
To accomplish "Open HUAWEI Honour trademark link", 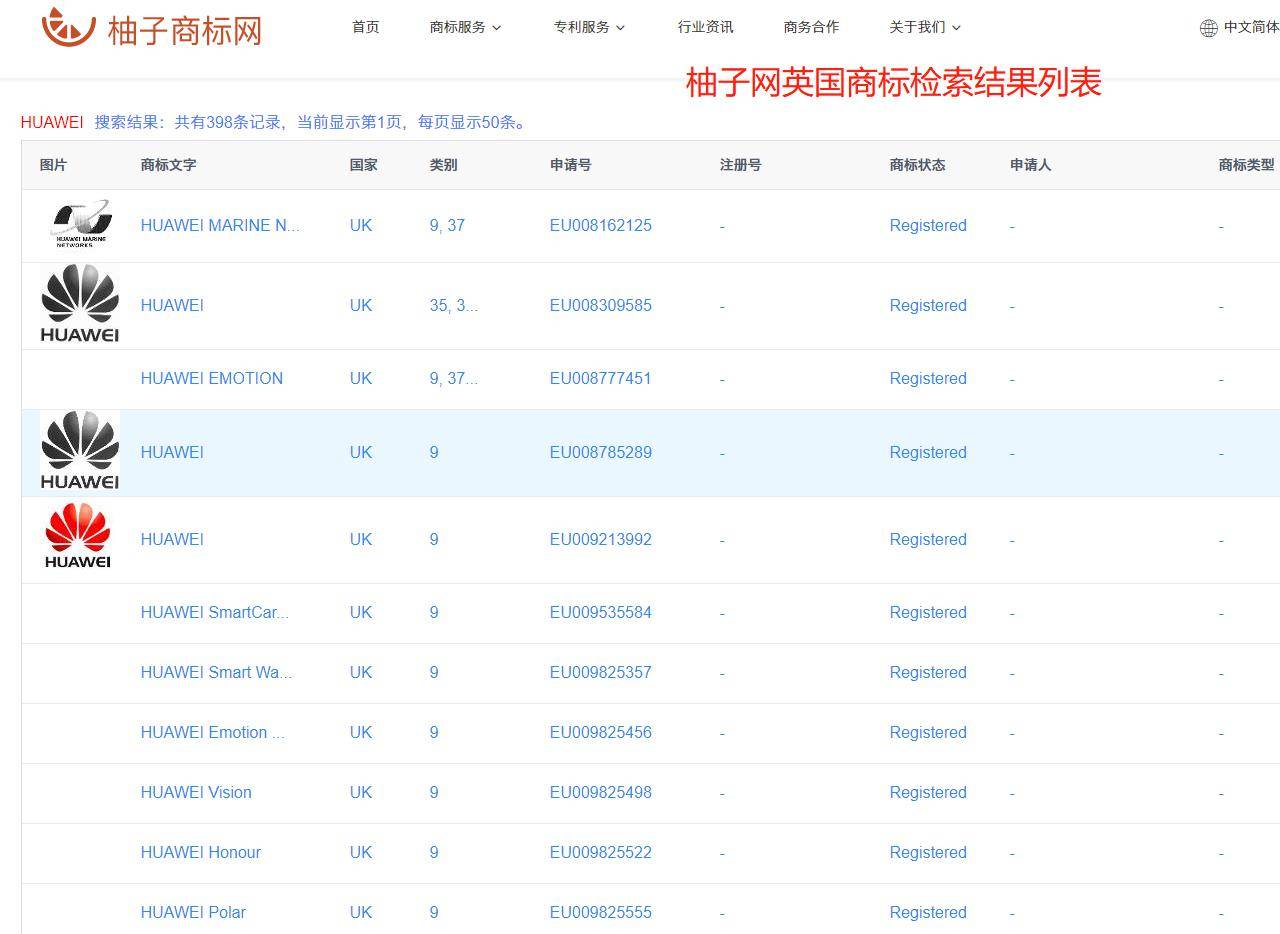I will pyautogui.click(x=201, y=852).
